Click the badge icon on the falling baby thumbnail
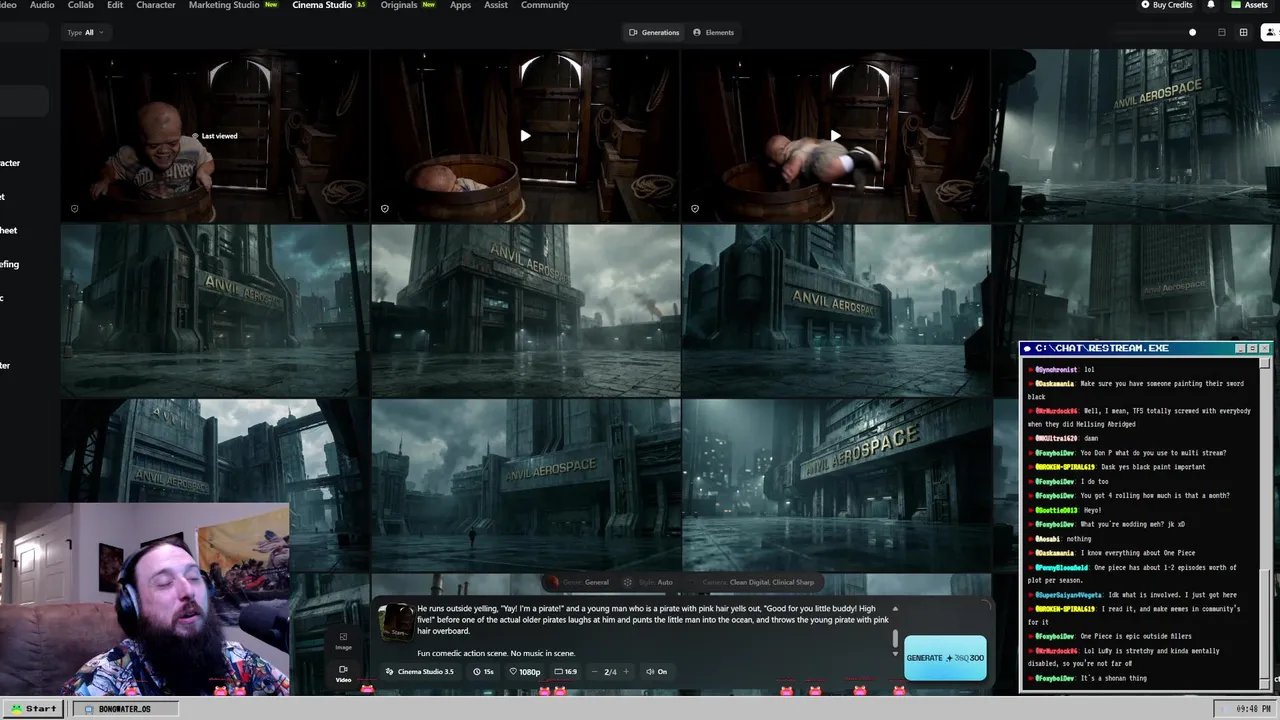This screenshot has width=1280, height=720. pos(695,209)
